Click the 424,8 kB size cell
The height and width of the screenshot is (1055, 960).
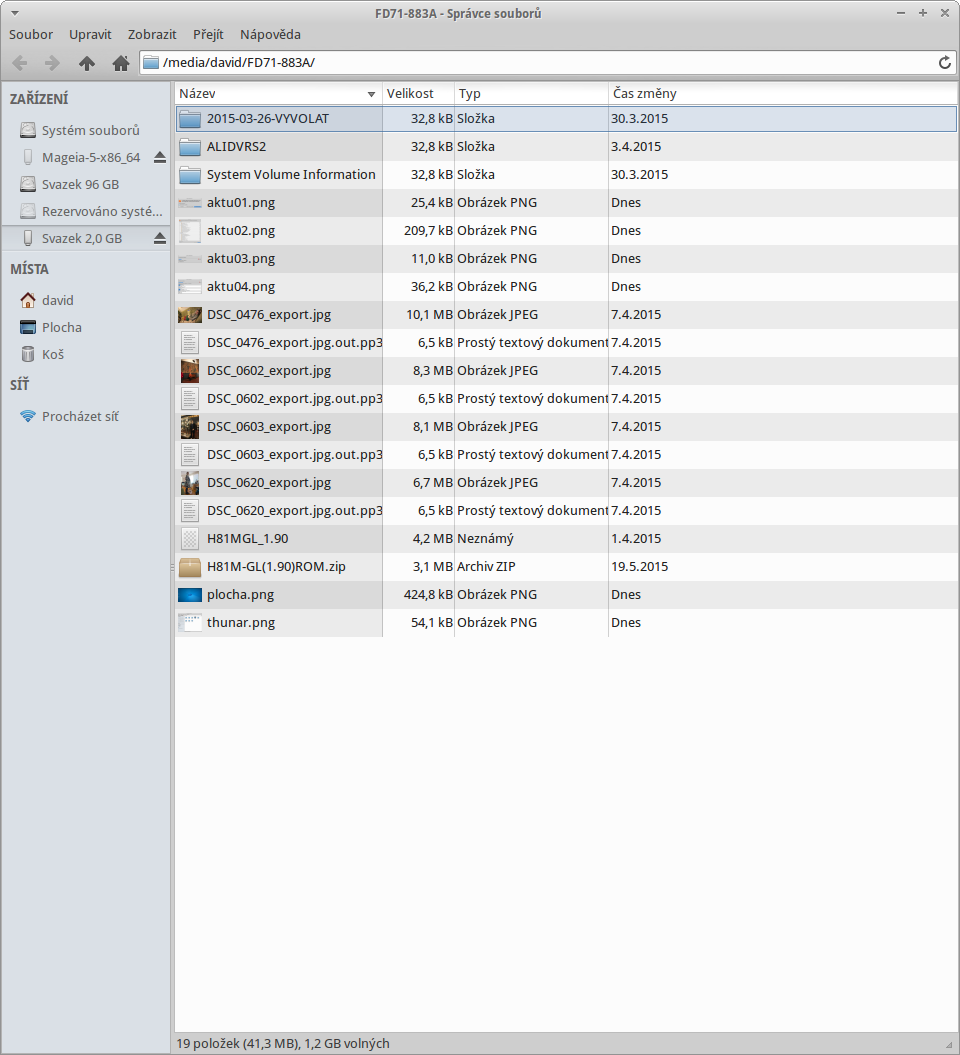point(428,595)
